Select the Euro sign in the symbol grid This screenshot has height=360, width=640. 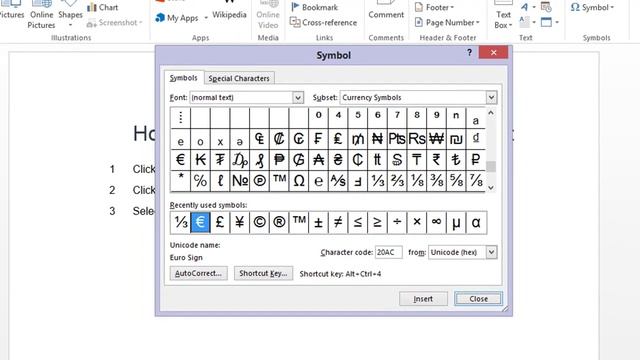pos(180,160)
